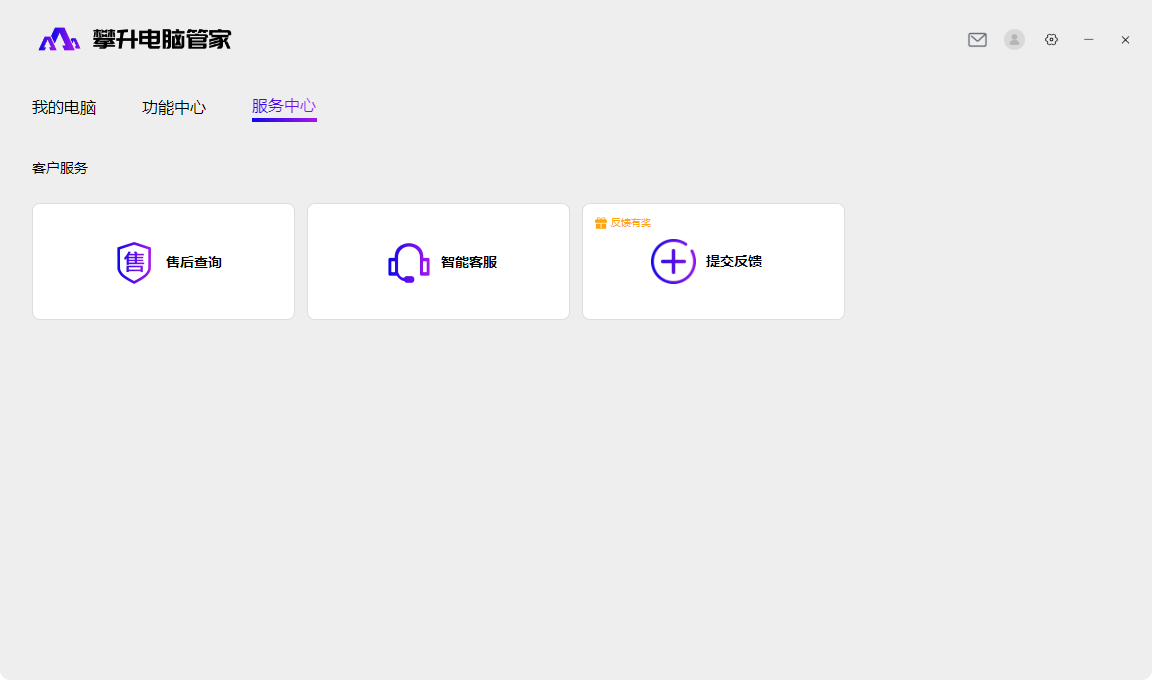Viewport: 1152px width, 680px height.
Task: Click the 攀升 mountain logo icon
Action: tap(59, 39)
